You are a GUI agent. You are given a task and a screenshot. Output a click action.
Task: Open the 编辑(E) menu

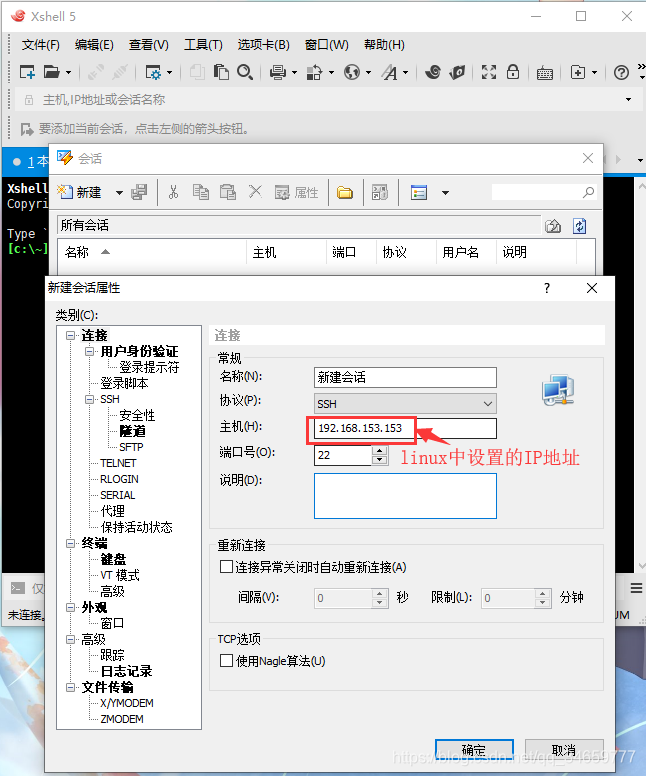click(94, 45)
